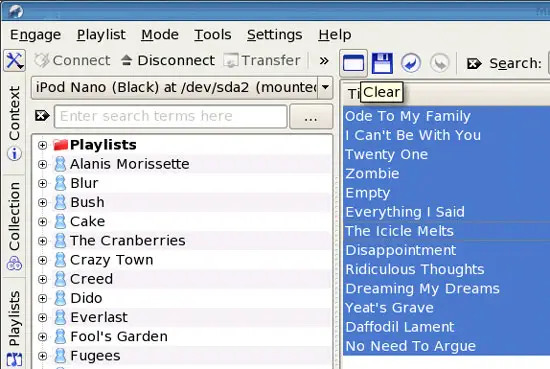Select the track 'I Can't Be With You'

[413, 135]
